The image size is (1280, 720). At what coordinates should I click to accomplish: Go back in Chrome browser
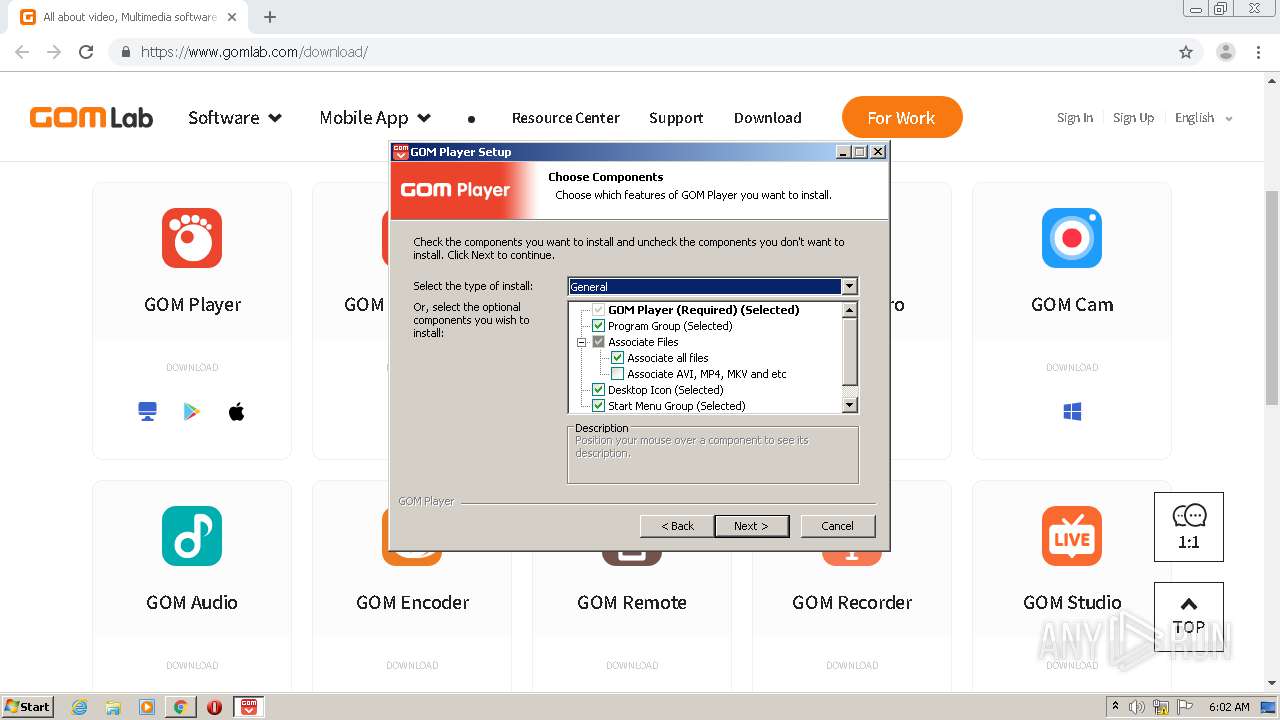click(x=22, y=52)
